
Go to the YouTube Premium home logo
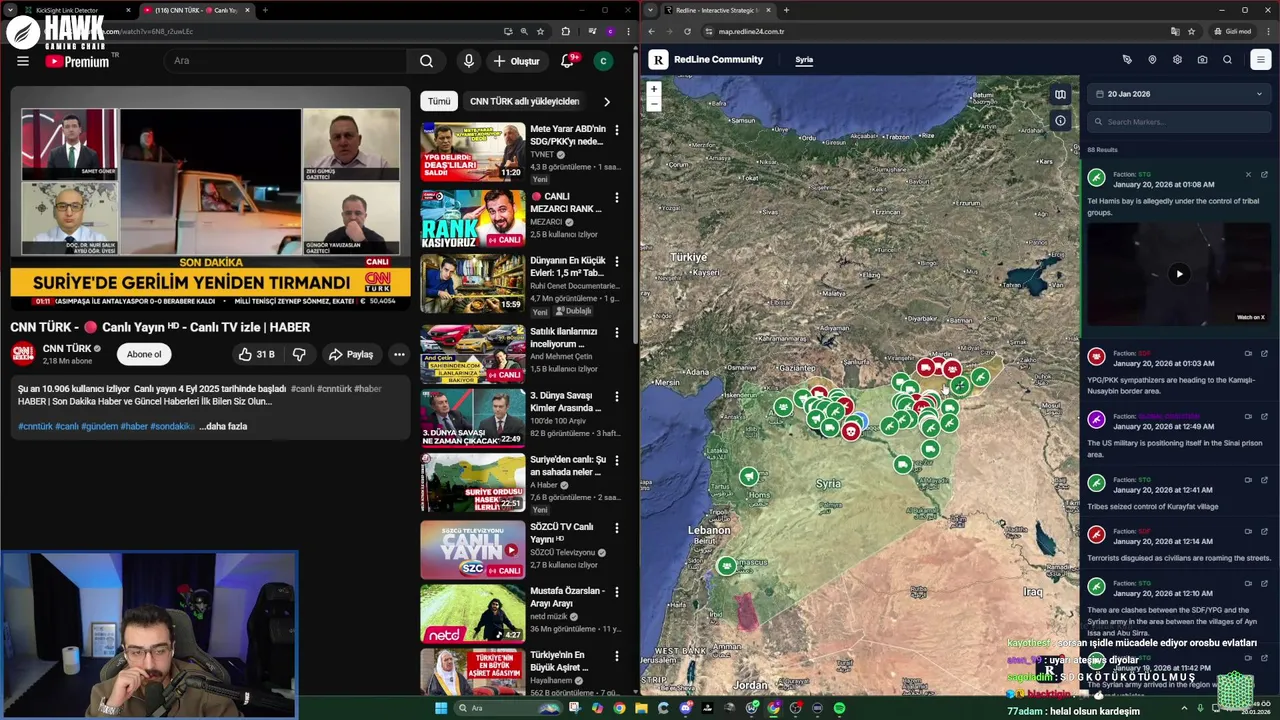click(77, 61)
